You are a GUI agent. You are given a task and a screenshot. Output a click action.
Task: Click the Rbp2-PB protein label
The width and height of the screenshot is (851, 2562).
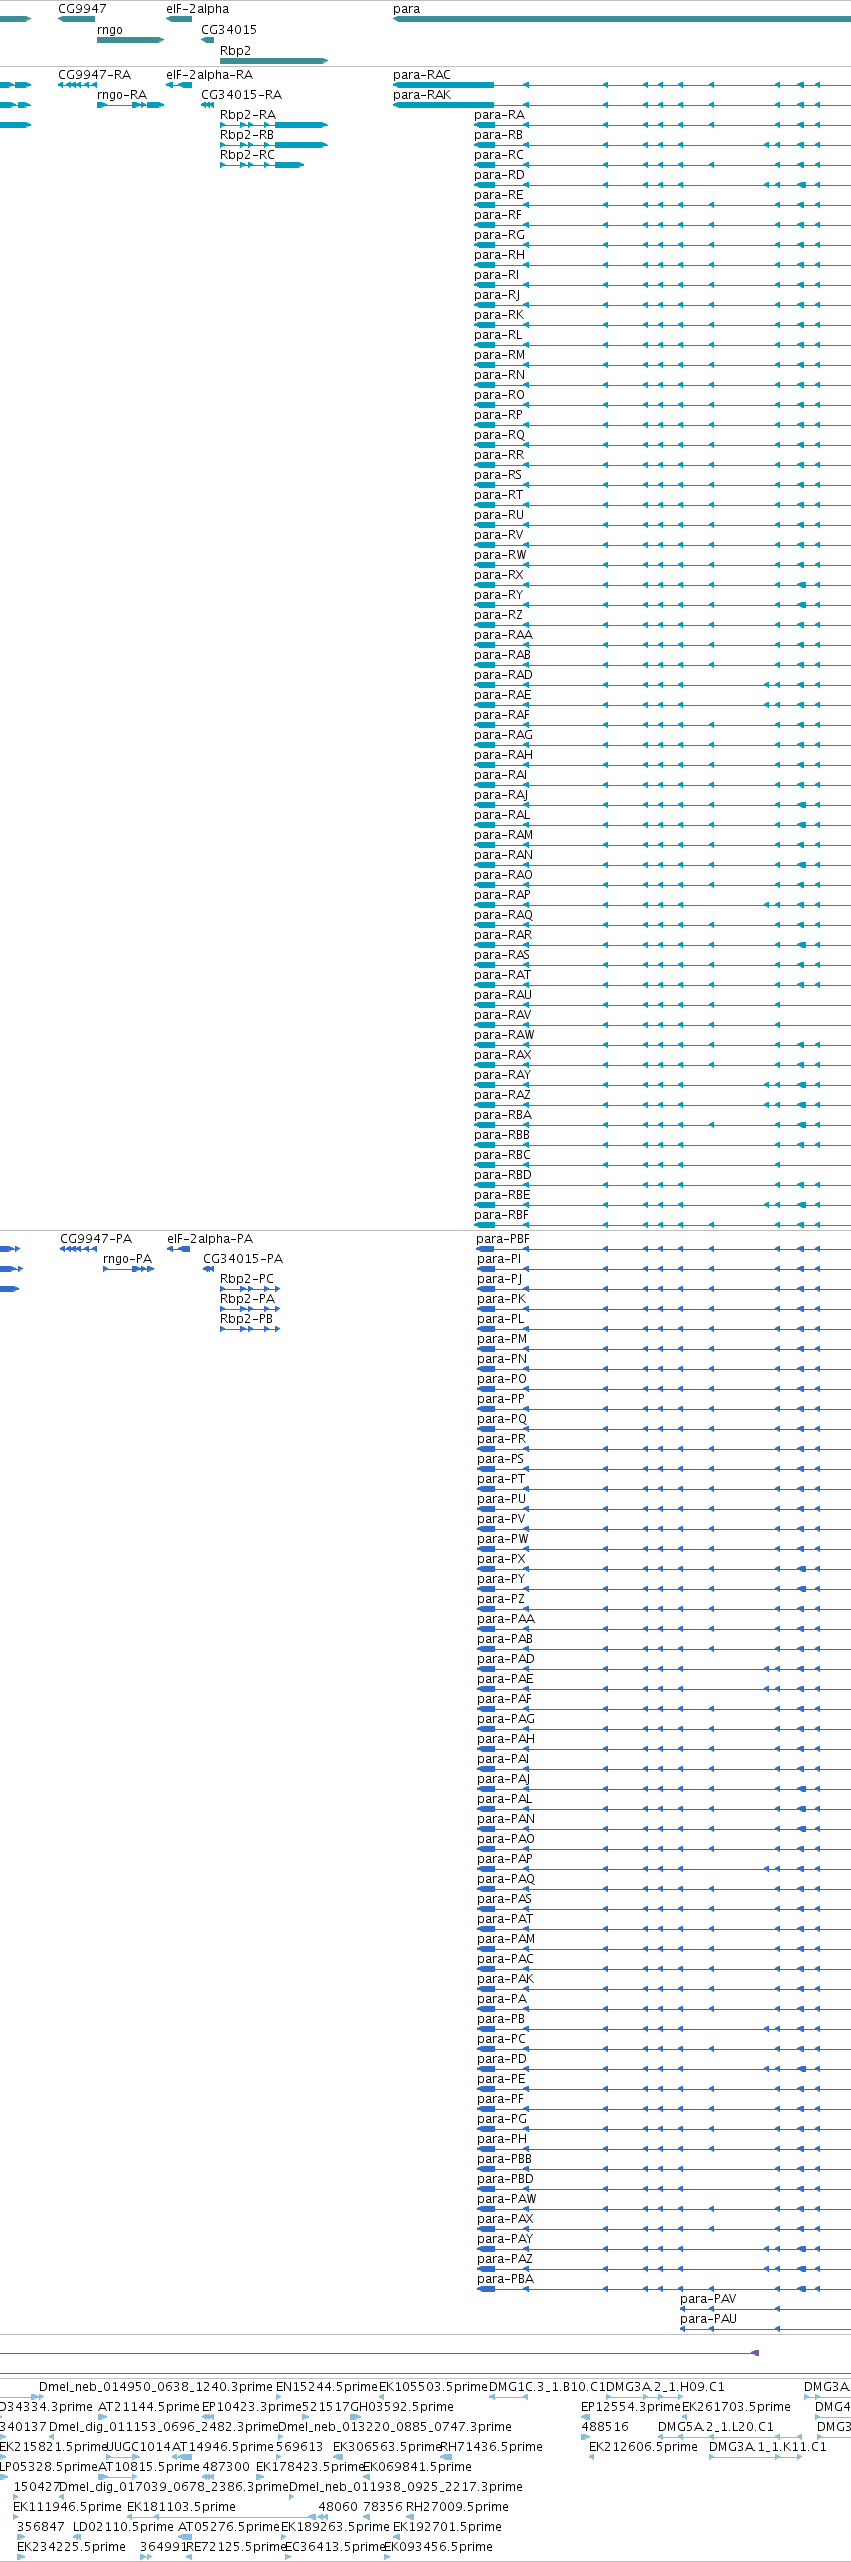(246, 1319)
